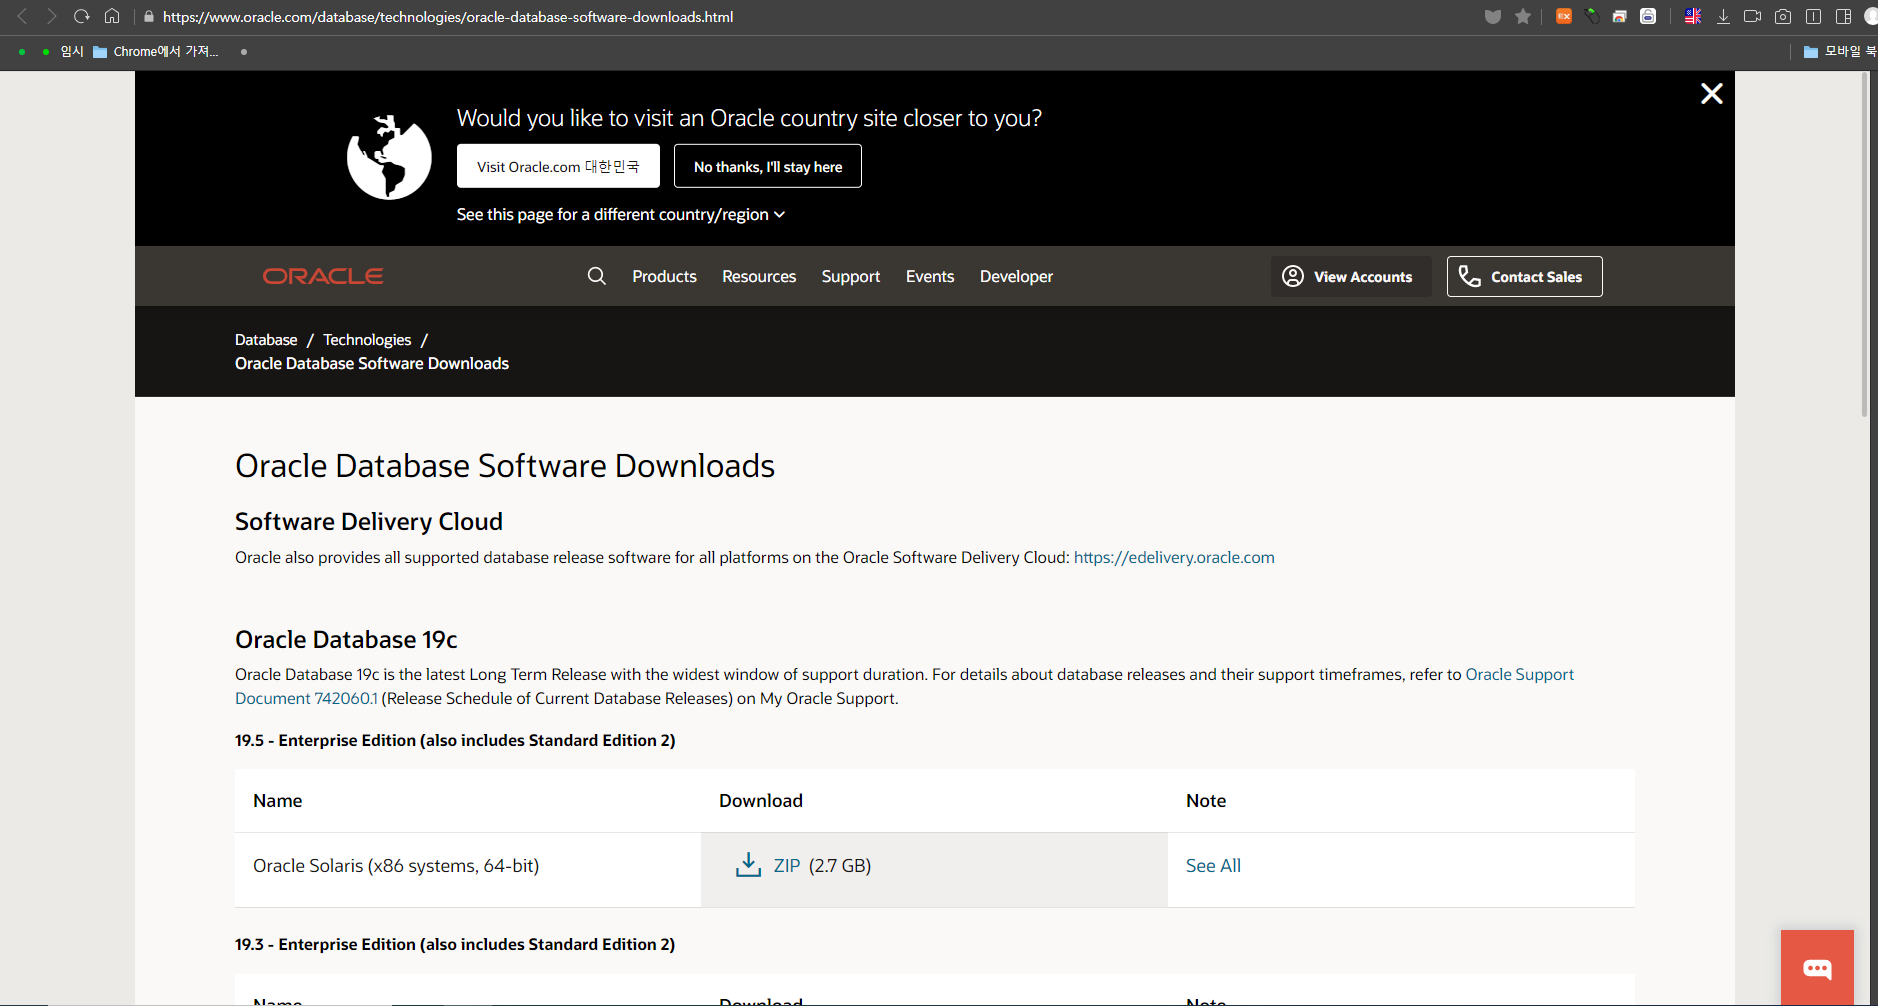Open the US/UK flag translate extension
1878x1006 pixels.
[1693, 16]
